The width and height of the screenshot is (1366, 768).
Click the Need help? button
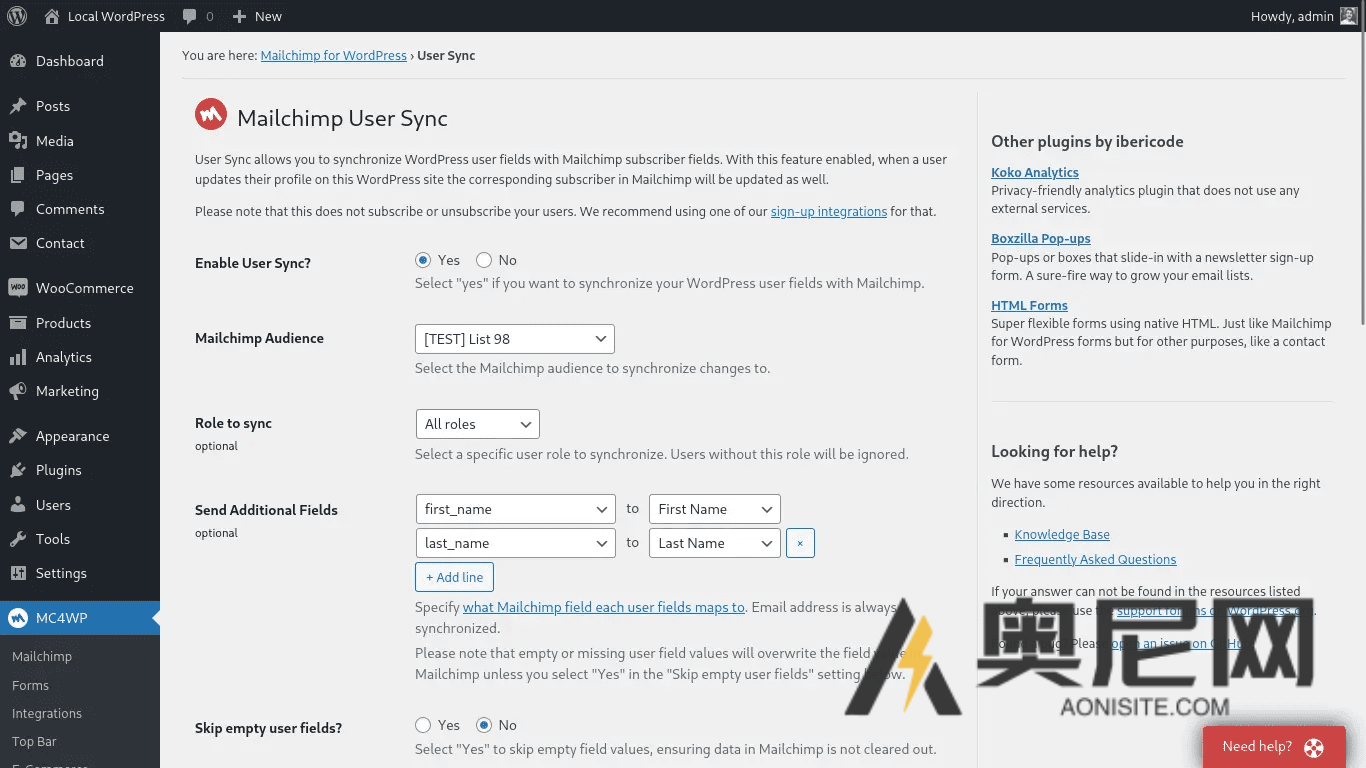1274,747
